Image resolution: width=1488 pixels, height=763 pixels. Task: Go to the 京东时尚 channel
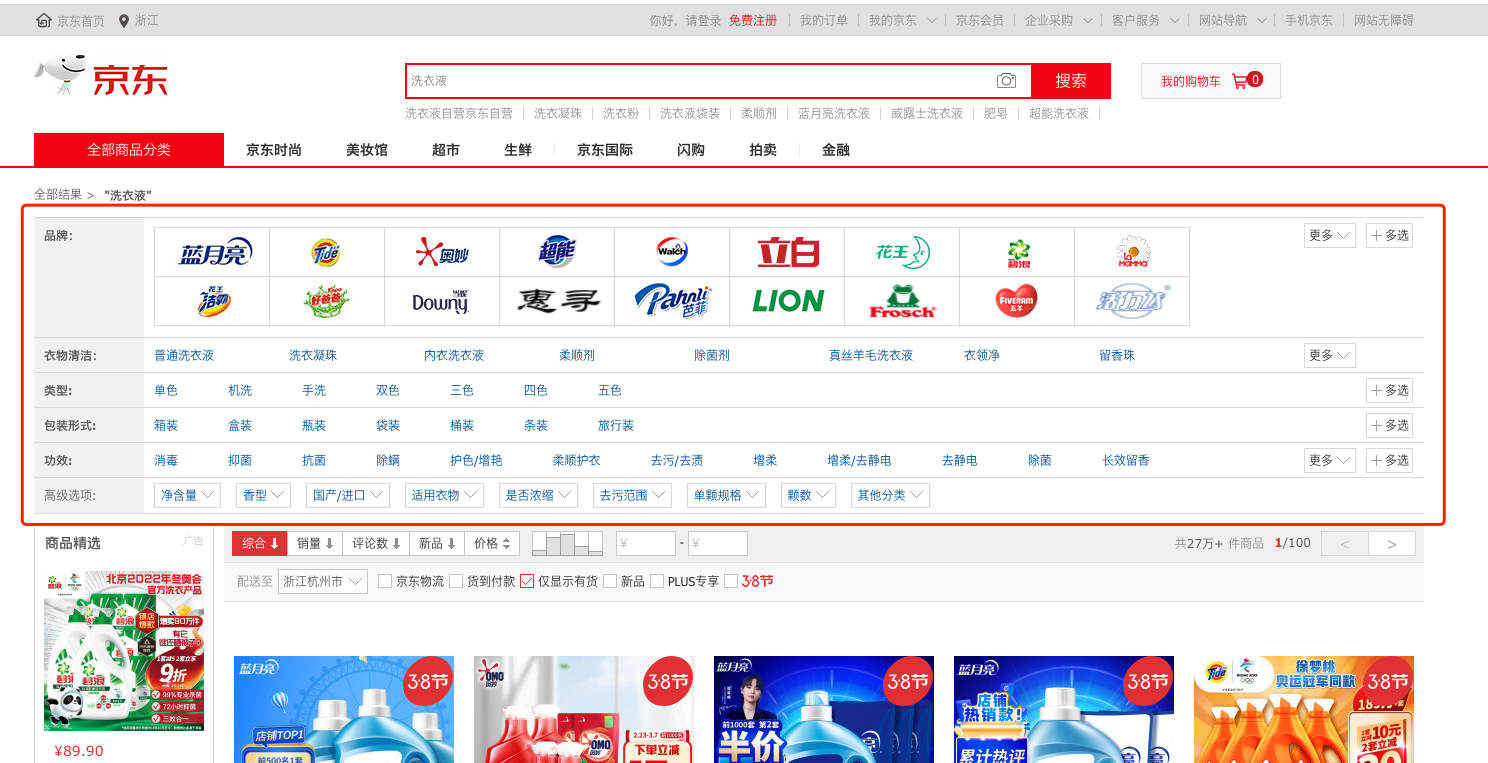(x=274, y=150)
